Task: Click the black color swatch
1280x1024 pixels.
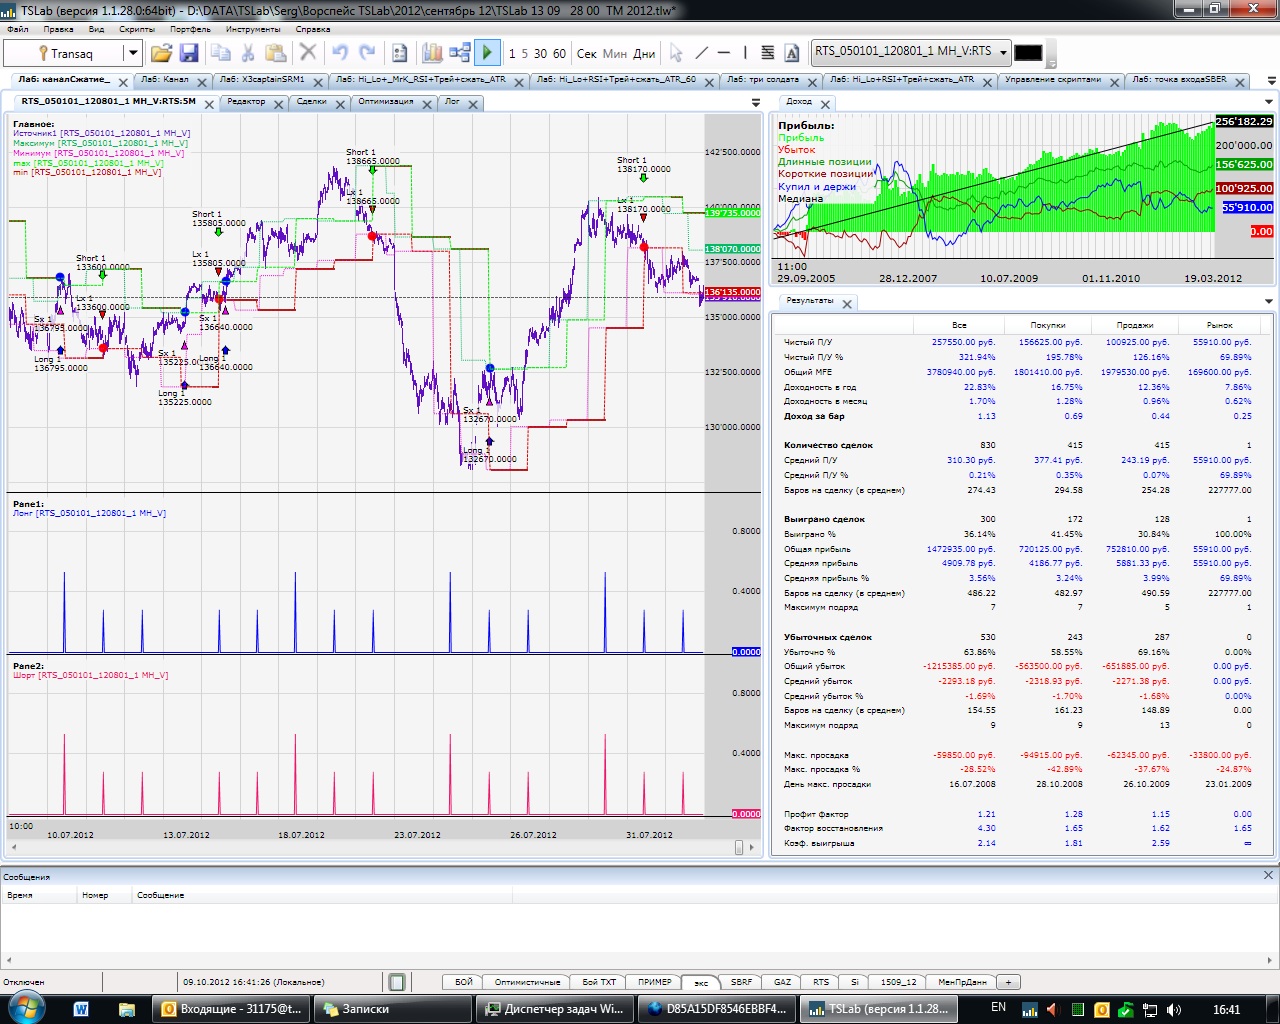Action: click(1028, 53)
